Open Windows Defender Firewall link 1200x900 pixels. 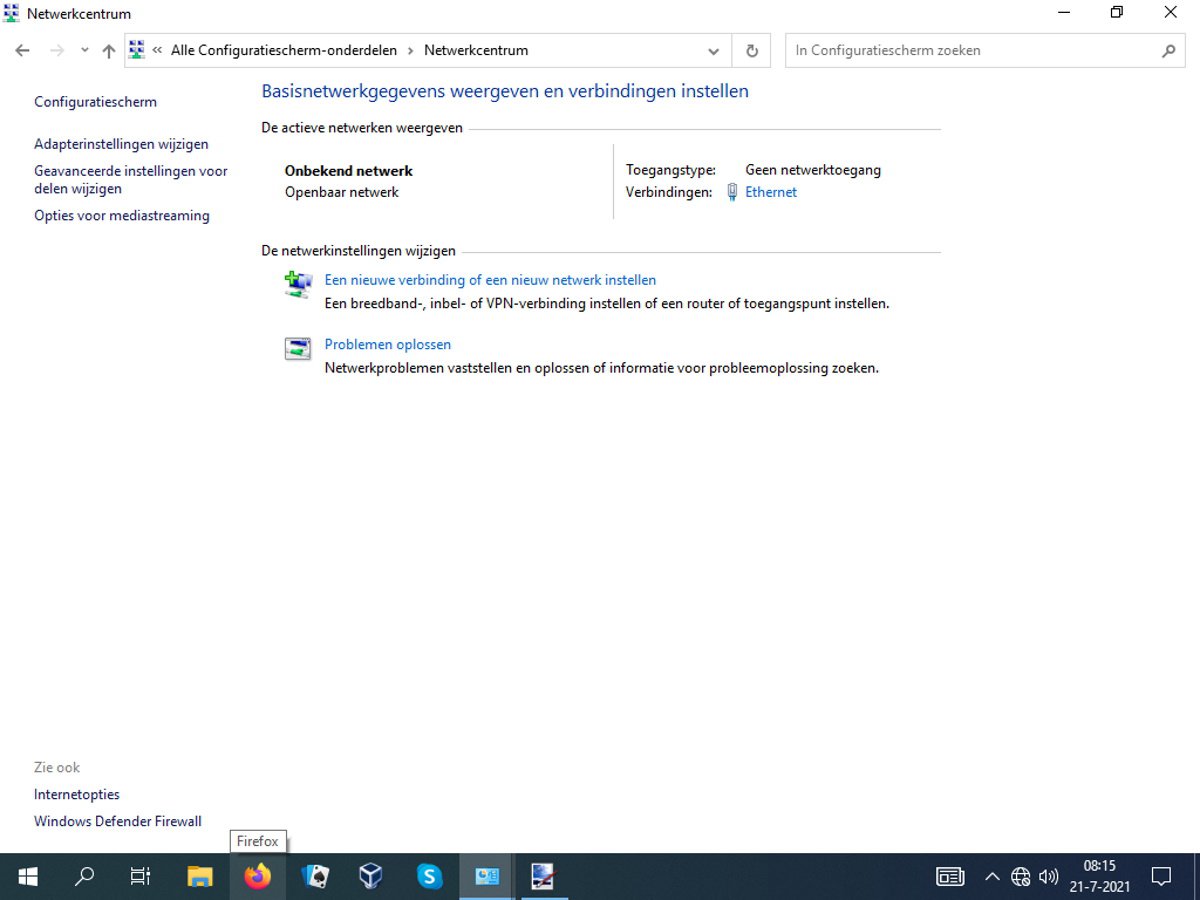[118, 821]
